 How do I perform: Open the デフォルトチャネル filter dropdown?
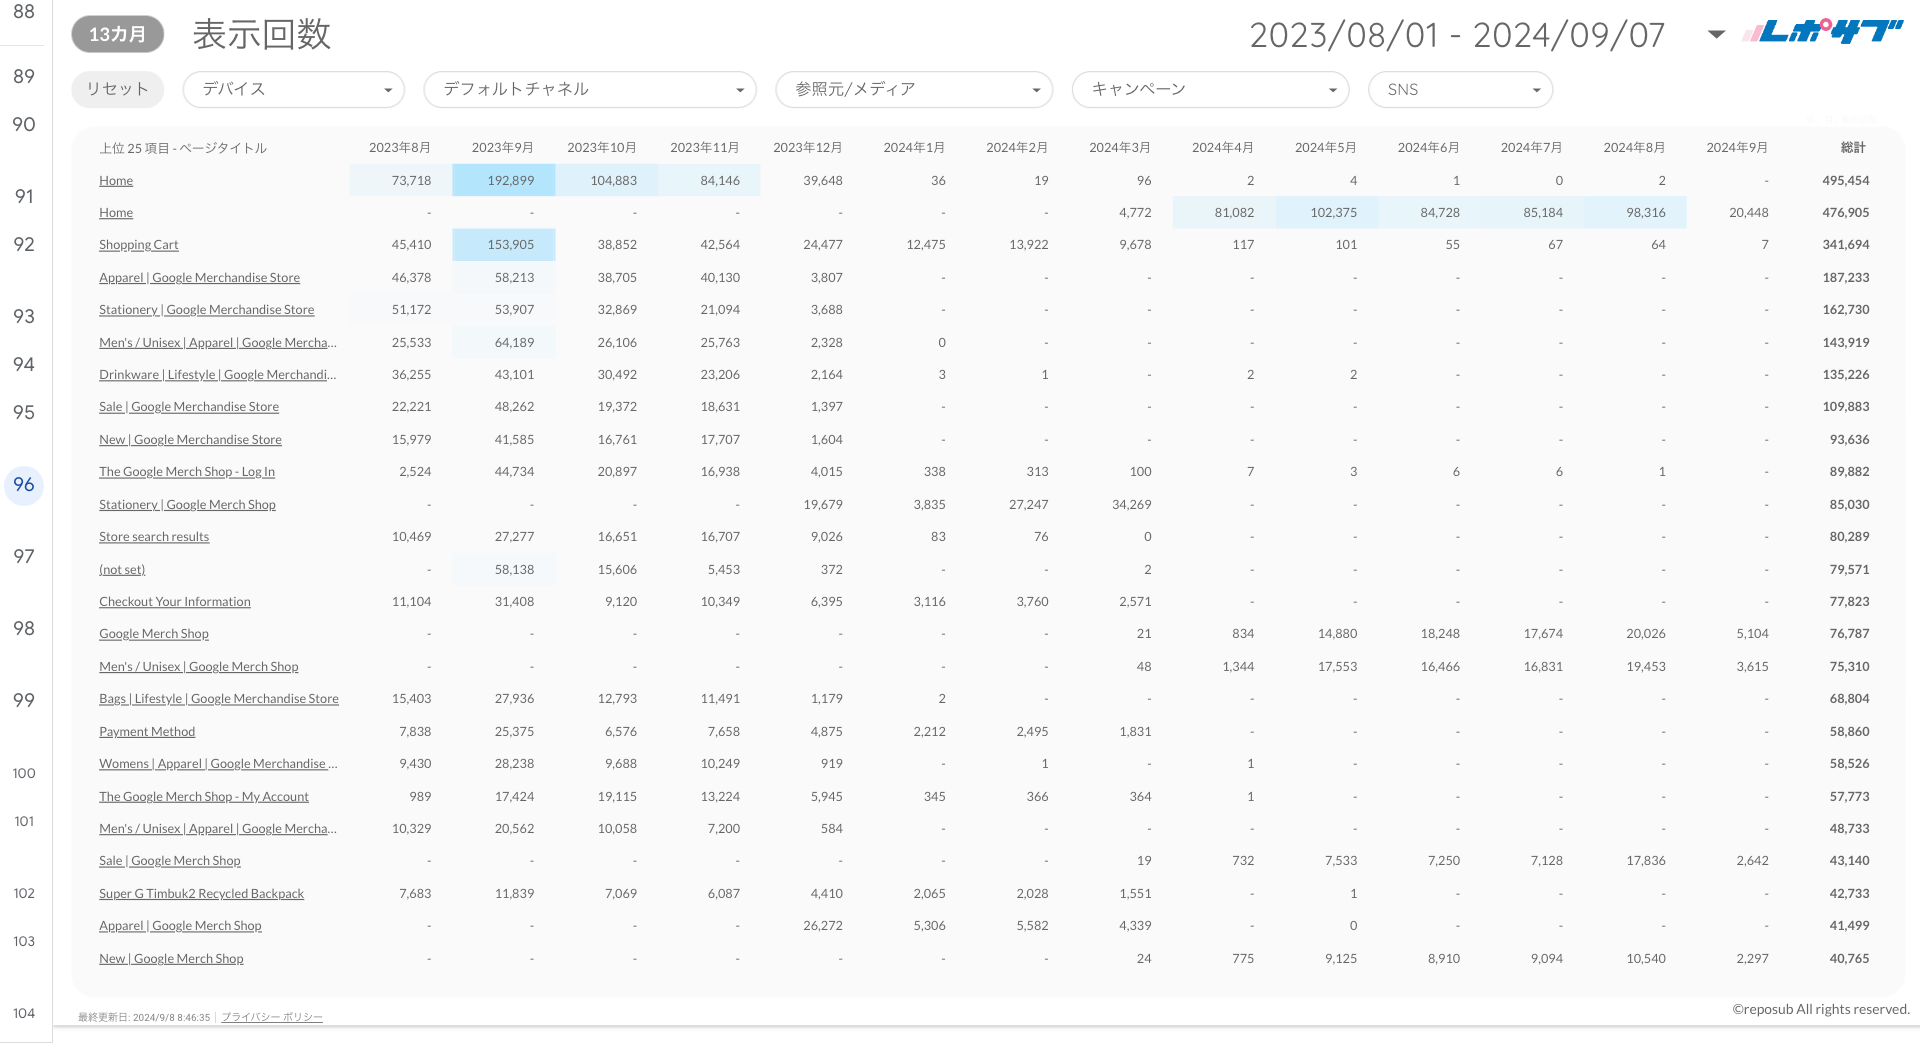tap(589, 89)
